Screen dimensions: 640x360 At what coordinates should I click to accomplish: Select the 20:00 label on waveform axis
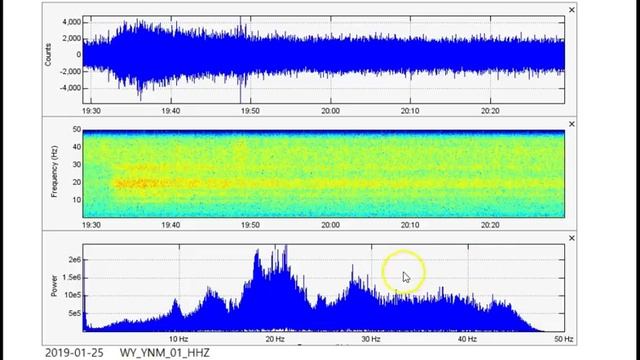330,111
